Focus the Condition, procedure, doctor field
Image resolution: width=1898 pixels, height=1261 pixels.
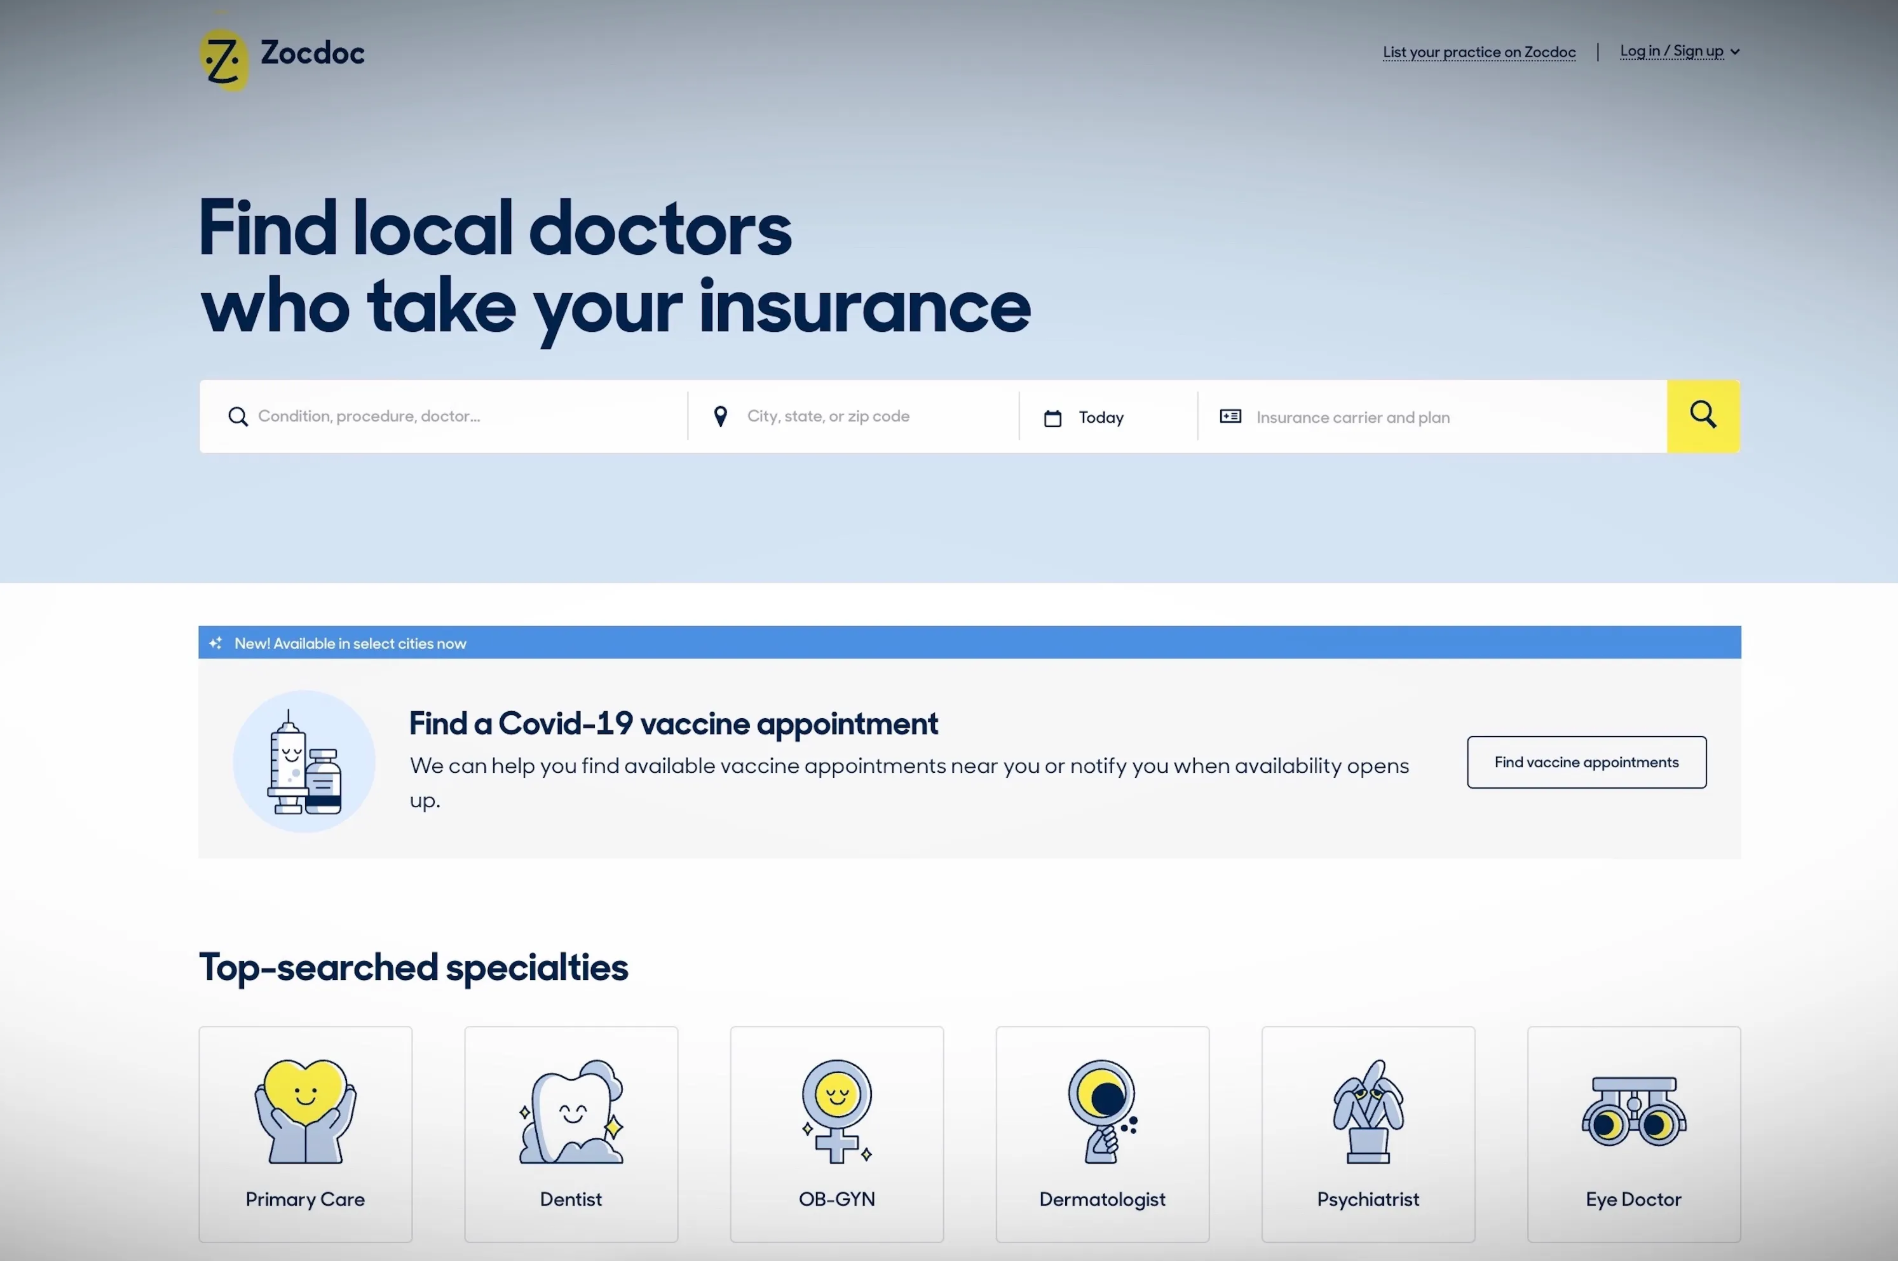click(444, 416)
